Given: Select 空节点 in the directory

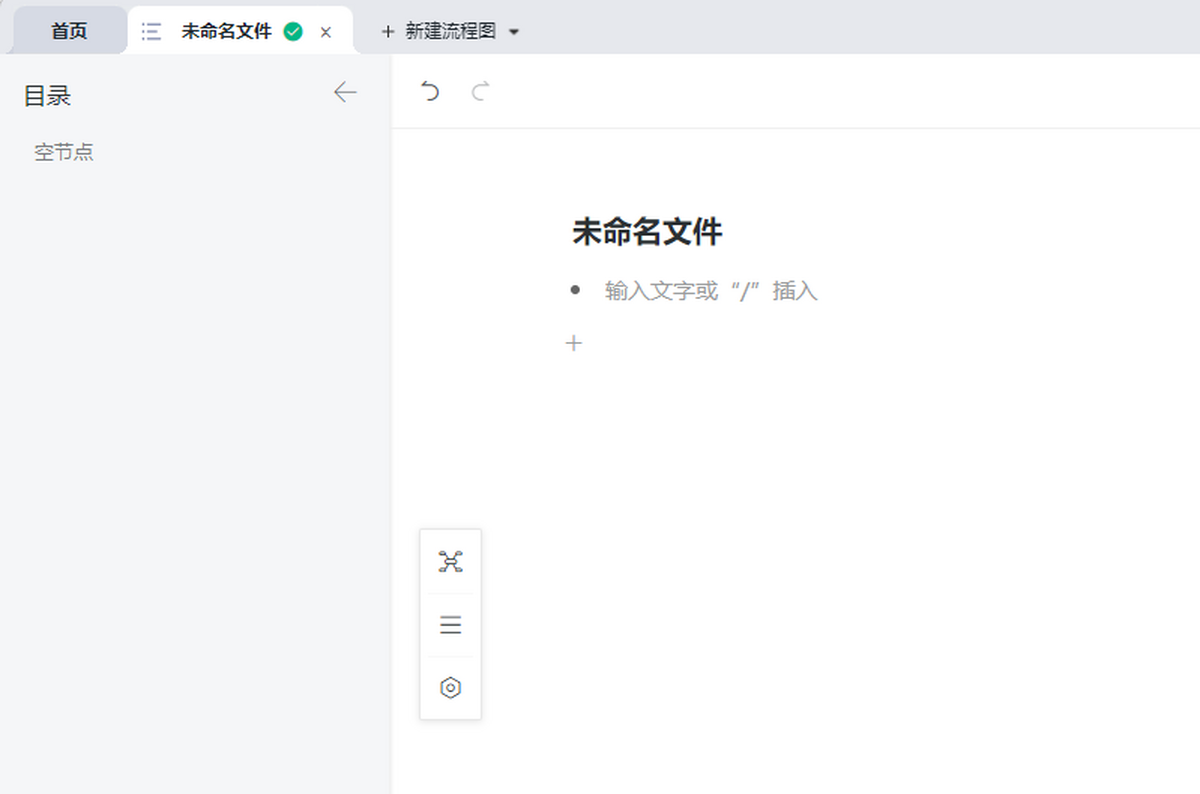Looking at the screenshot, I should (64, 153).
